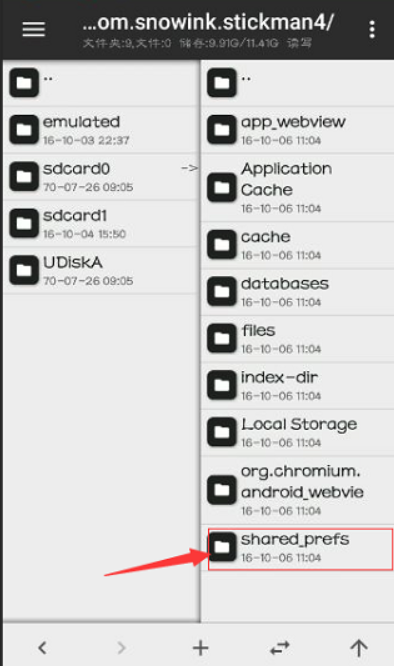Open the emulated folder
Screen dimensions: 394x666
pyautogui.click(x=101, y=130)
